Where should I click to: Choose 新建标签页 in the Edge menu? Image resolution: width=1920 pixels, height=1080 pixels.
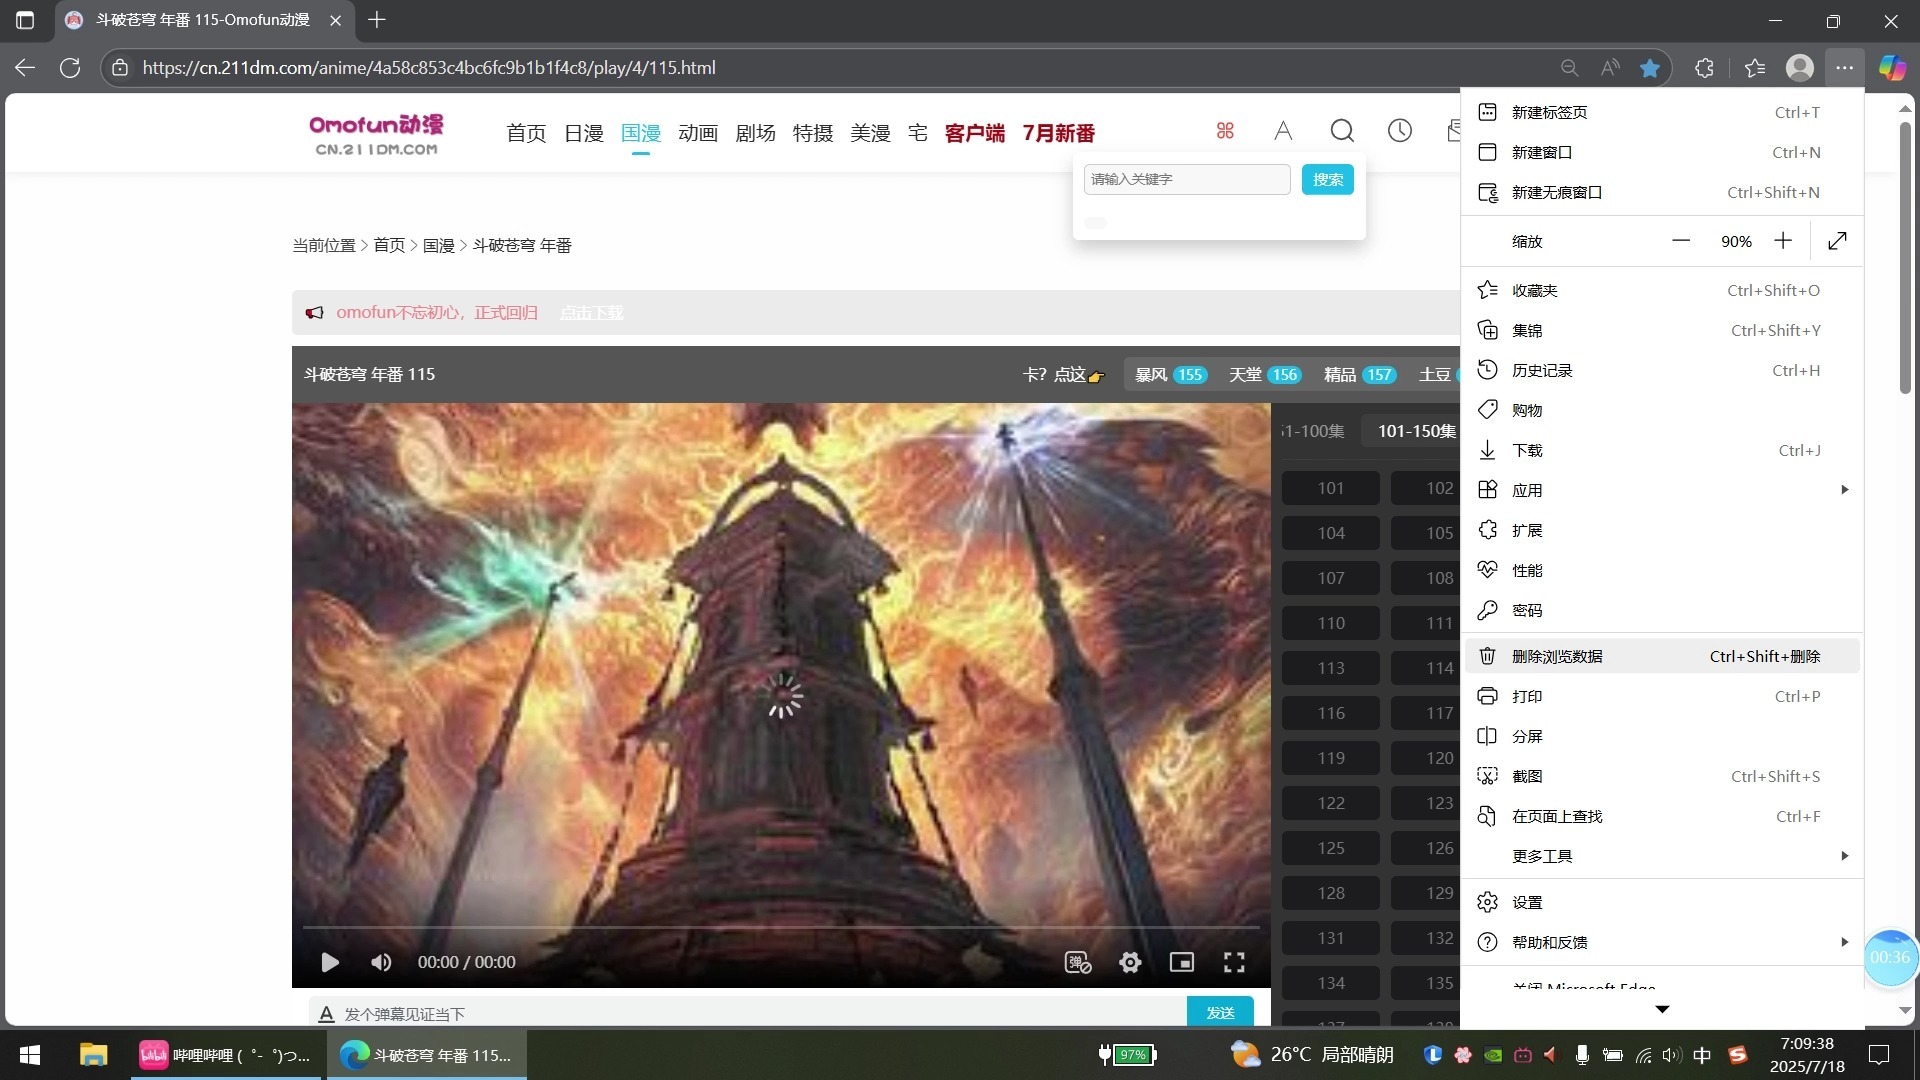(x=1662, y=112)
